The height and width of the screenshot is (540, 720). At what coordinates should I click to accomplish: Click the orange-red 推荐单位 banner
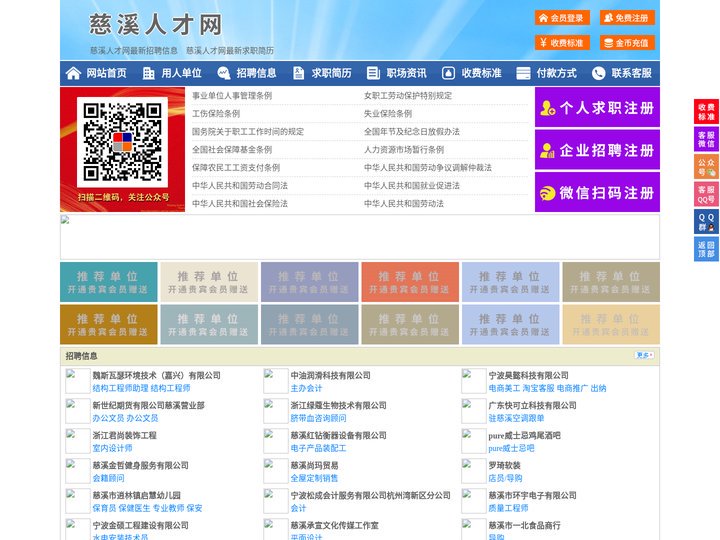pos(410,282)
